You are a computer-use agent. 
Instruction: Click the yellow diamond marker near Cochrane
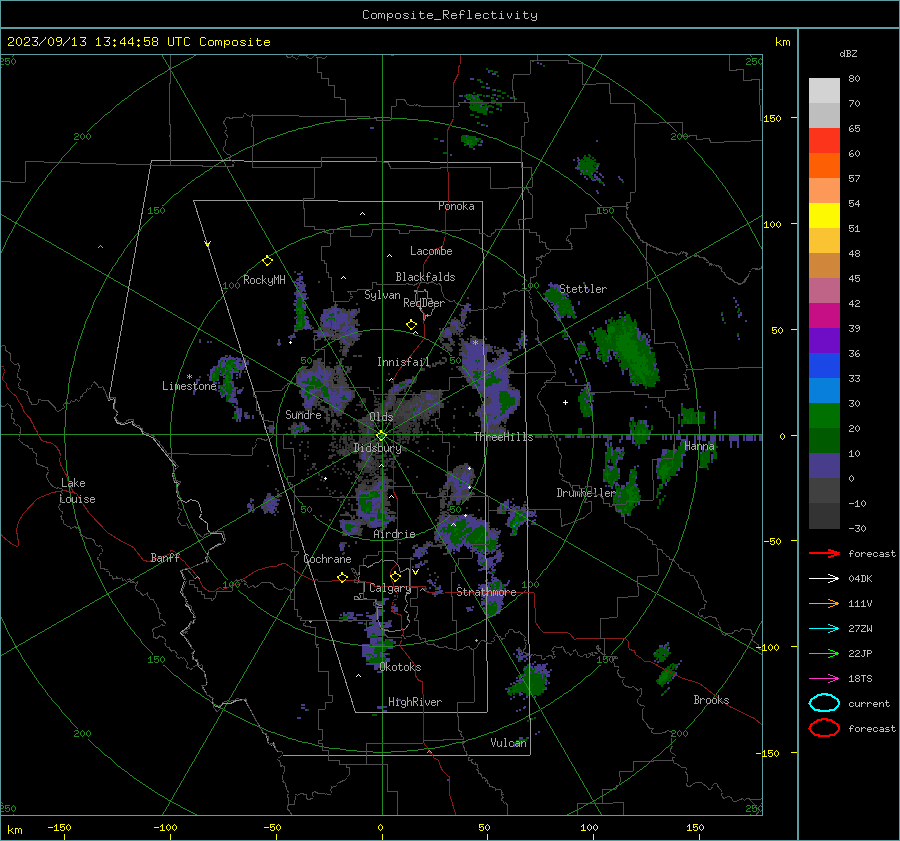343,577
